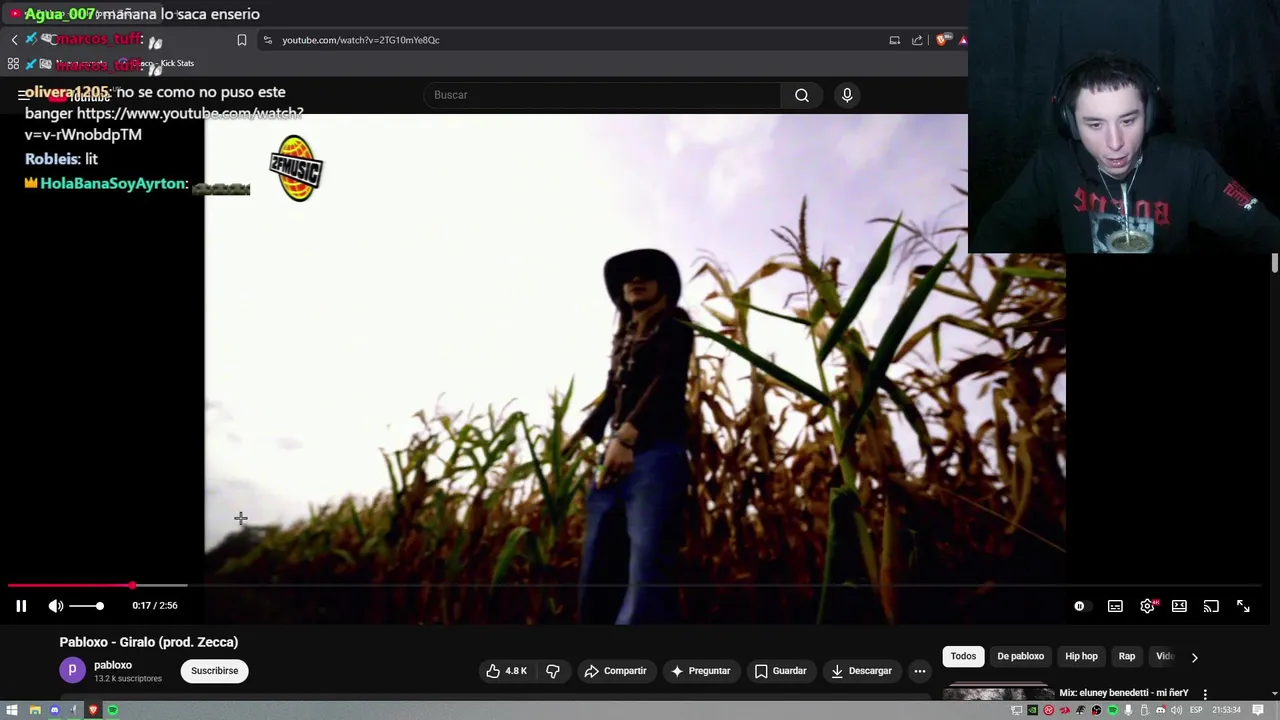Select the Rap filter chip
1280x720 pixels.
(1127, 656)
